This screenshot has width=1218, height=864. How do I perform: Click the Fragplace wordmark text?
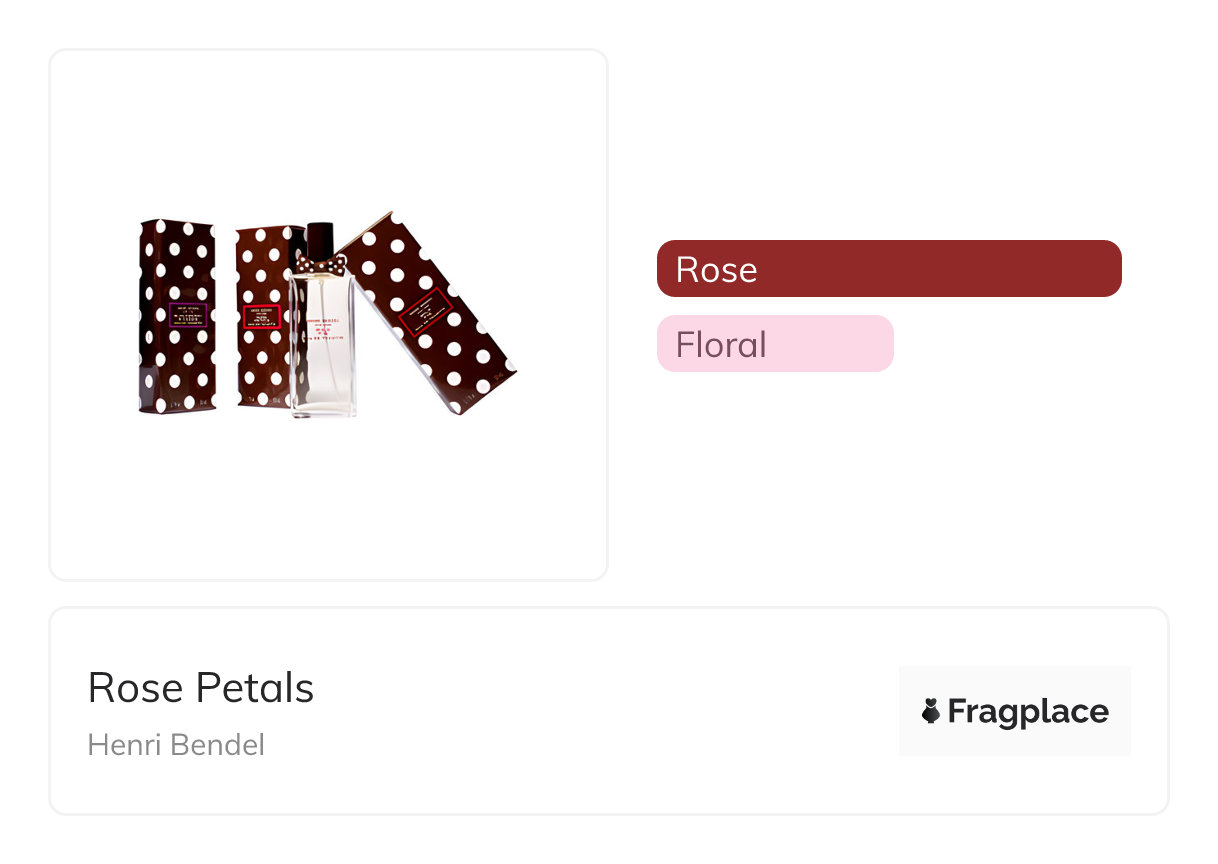(1028, 712)
